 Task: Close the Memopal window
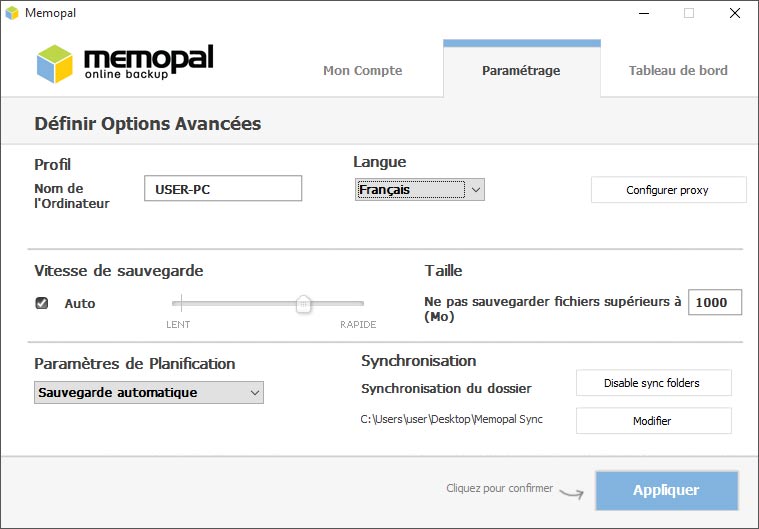click(x=735, y=13)
